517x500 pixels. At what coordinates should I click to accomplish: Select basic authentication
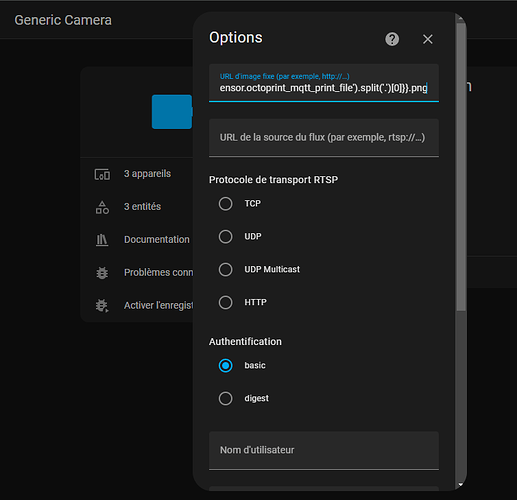coord(226,366)
